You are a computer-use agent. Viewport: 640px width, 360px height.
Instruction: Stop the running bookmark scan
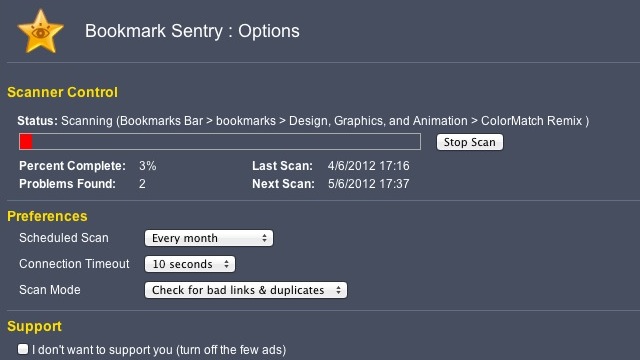(x=469, y=142)
